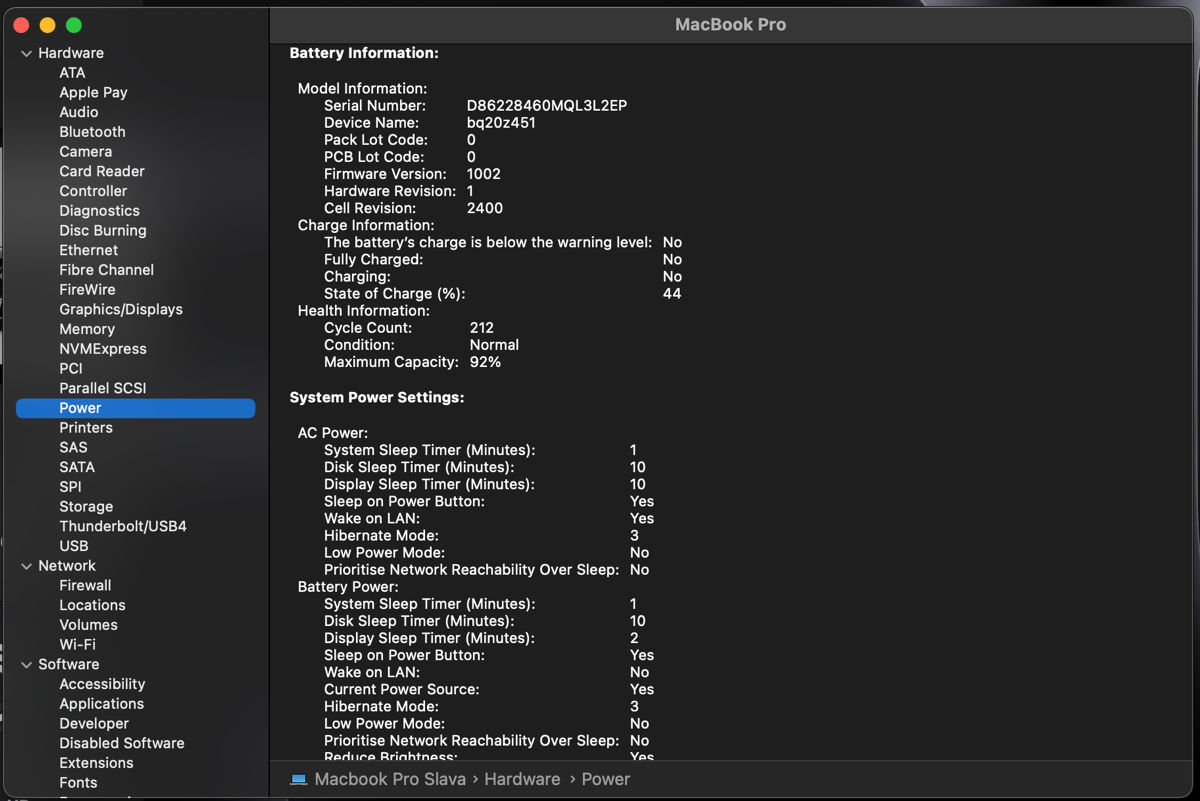This screenshot has height=801, width=1200.
Task: Select ATA in the sidebar
Action: point(72,73)
